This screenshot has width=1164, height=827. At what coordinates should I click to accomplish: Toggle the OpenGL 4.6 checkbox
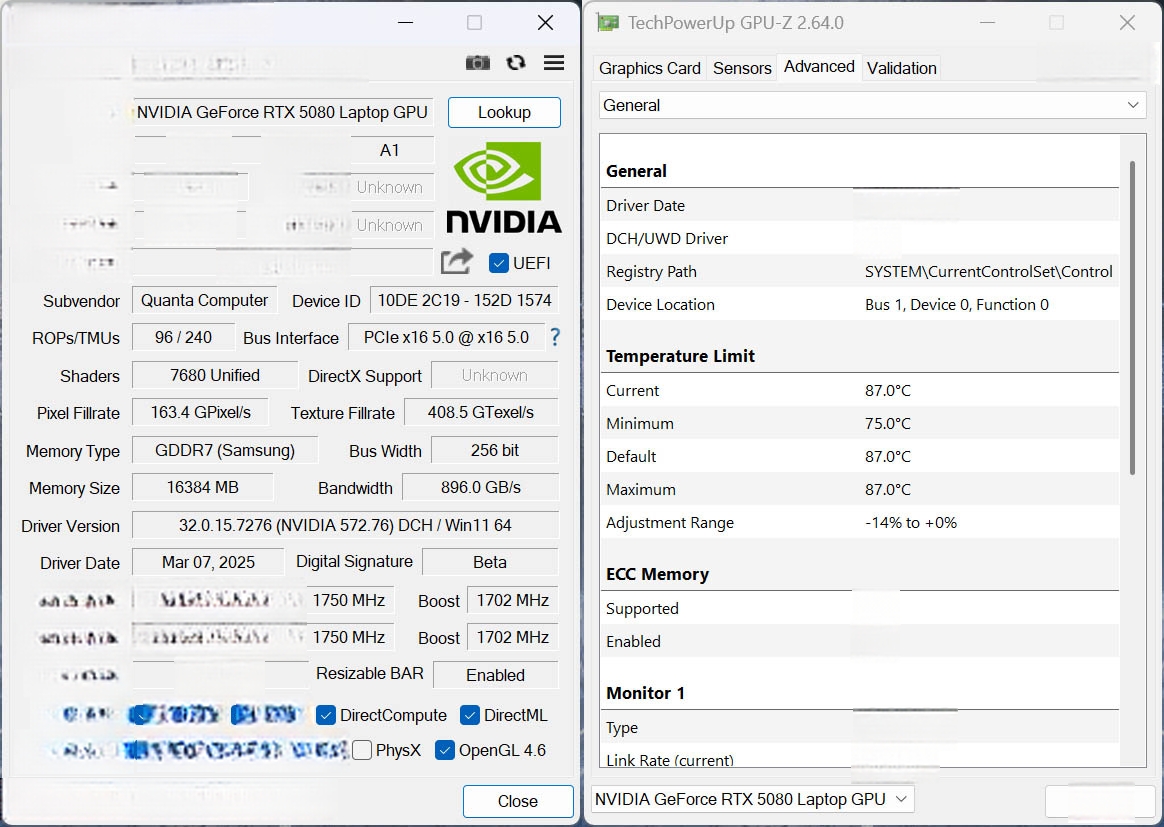(445, 750)
